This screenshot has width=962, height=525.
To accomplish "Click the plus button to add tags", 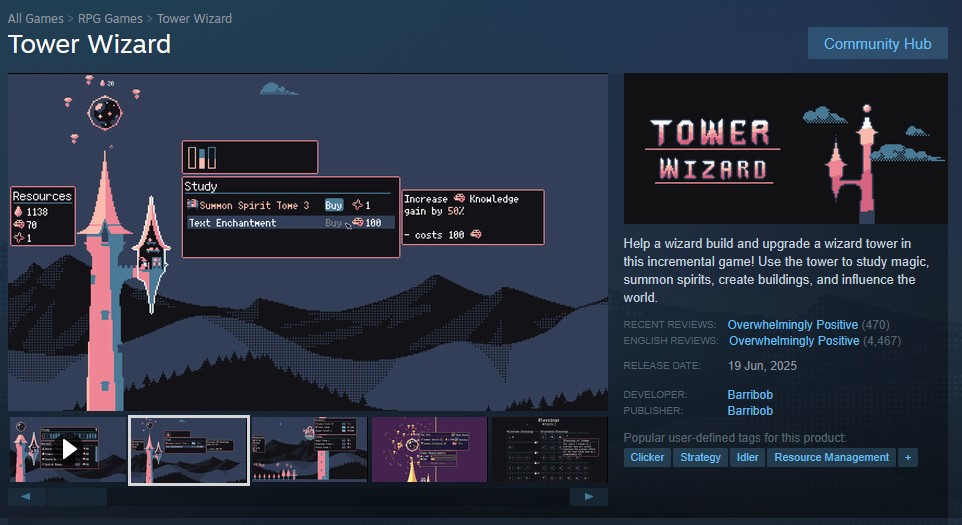I will [x=907, y=458].
